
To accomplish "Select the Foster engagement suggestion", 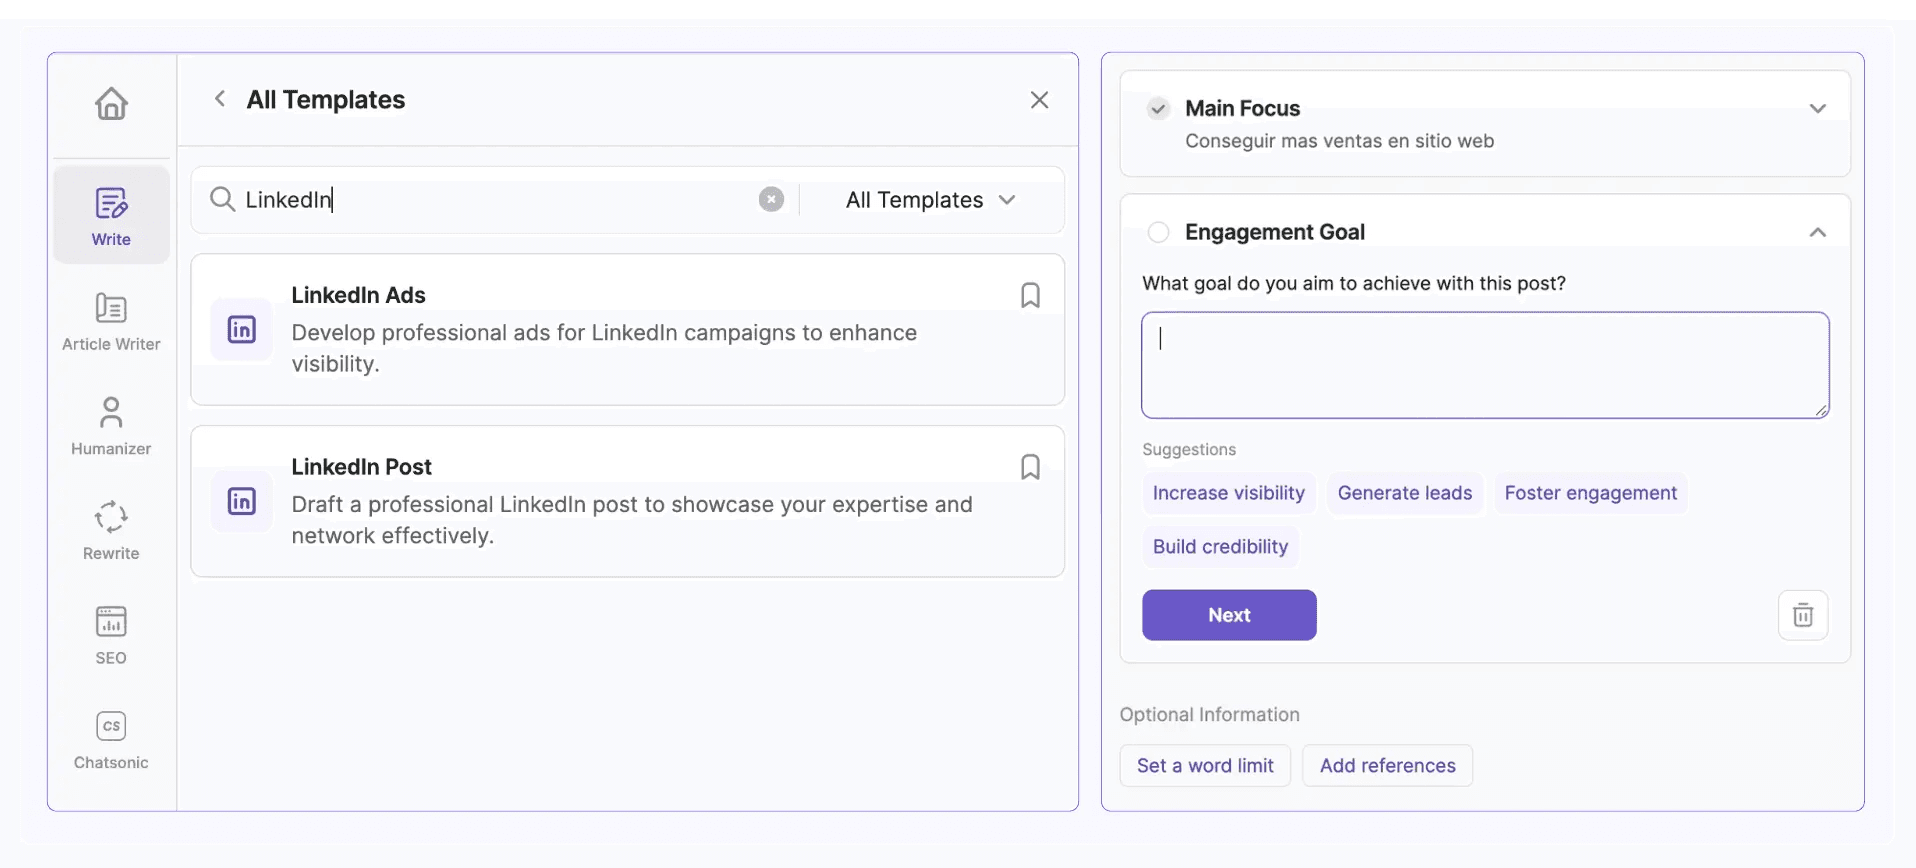I will (1590, 493).
